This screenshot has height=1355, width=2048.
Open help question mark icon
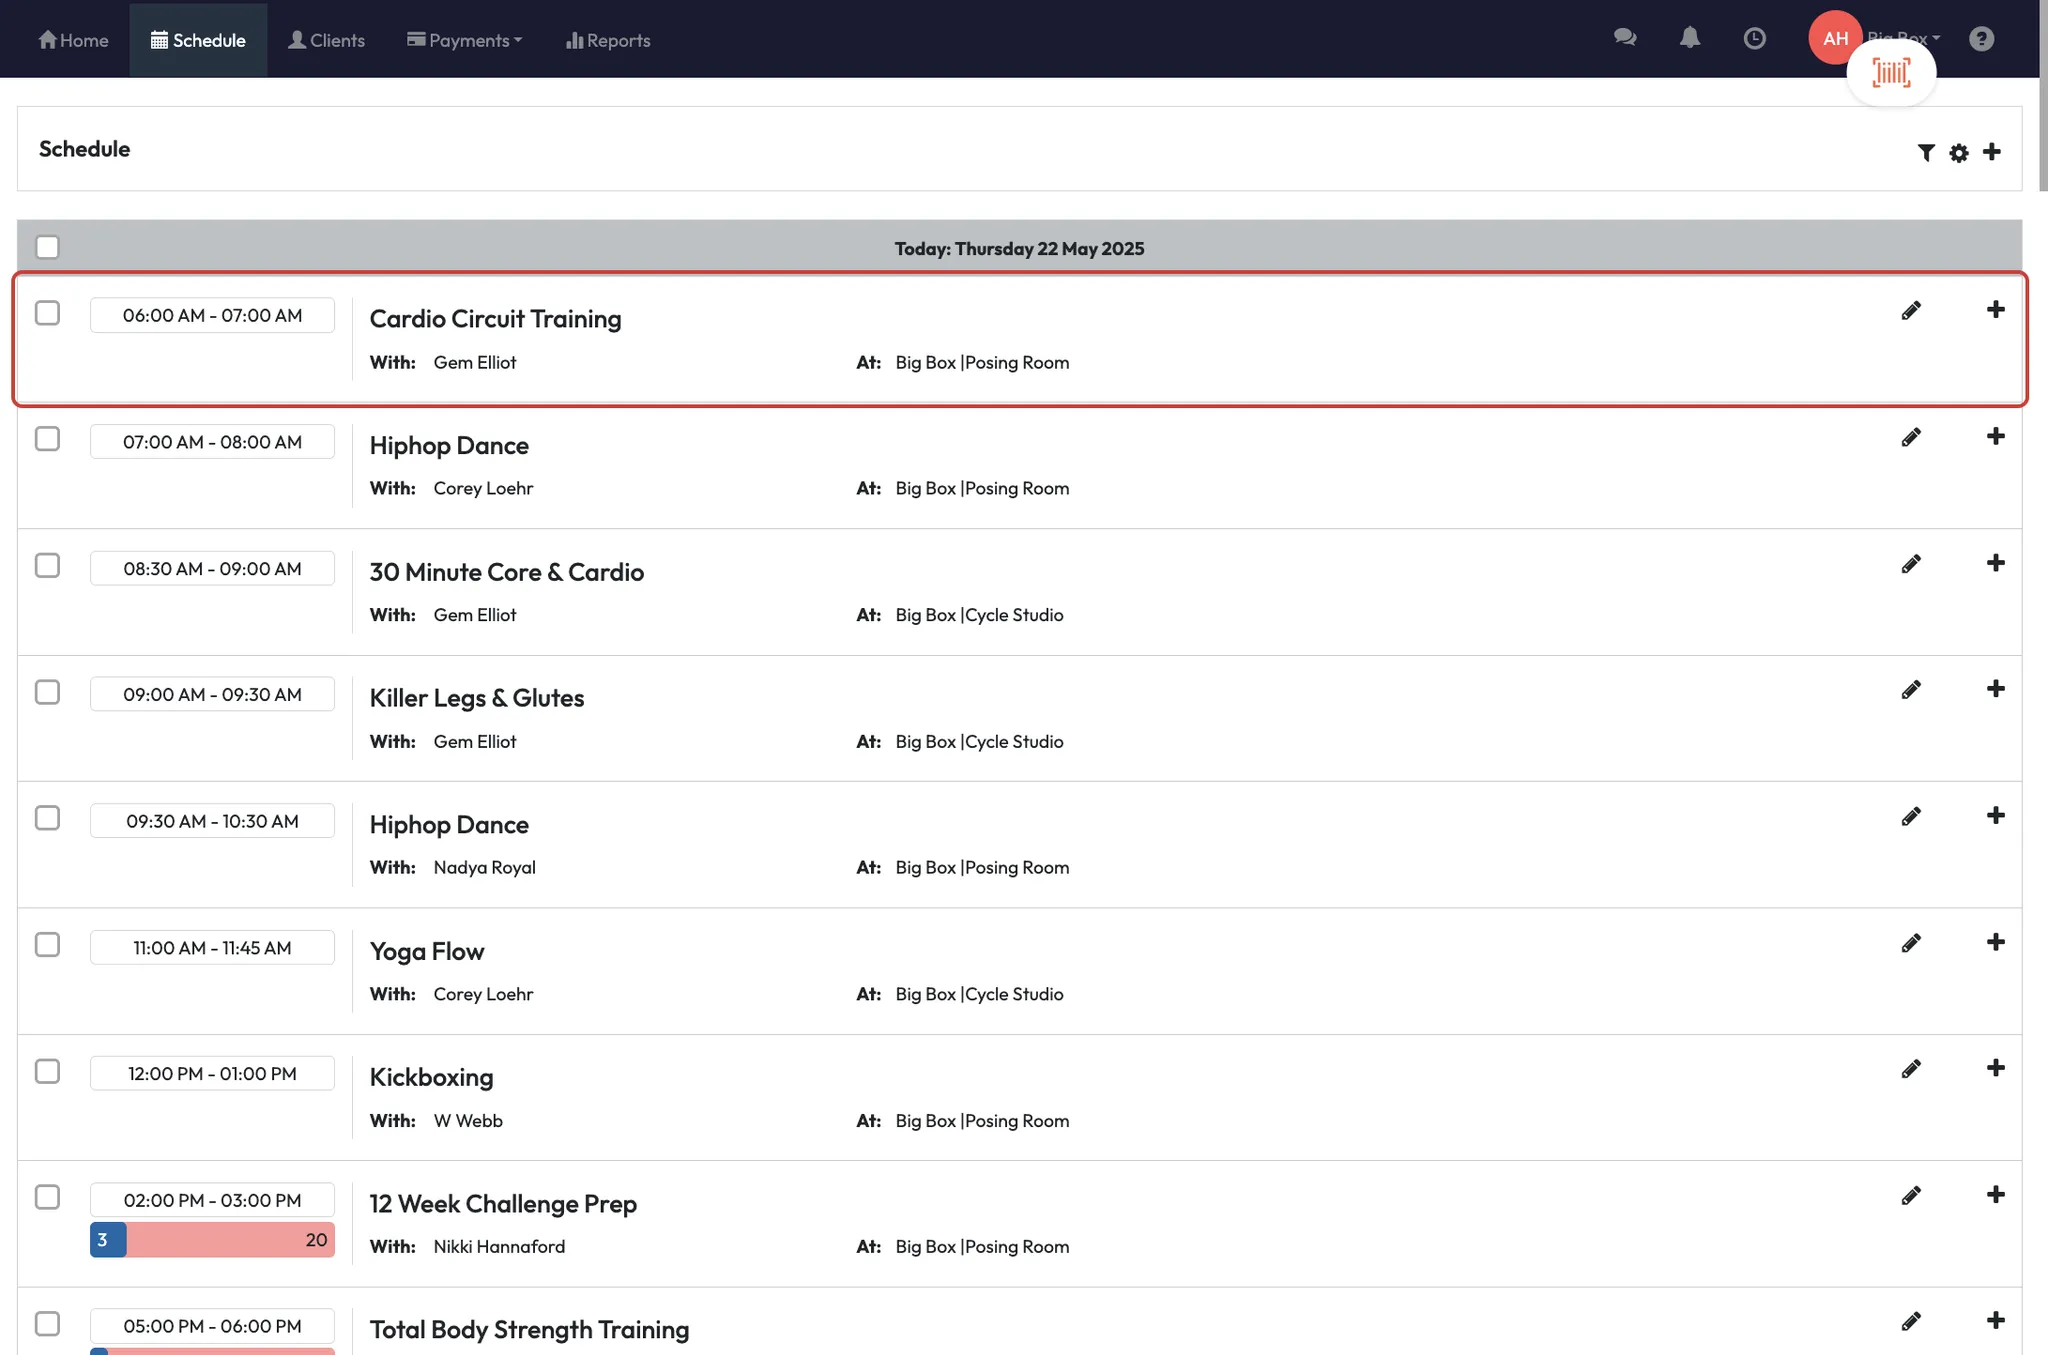pyautogui.click(x=1981, y=38)
